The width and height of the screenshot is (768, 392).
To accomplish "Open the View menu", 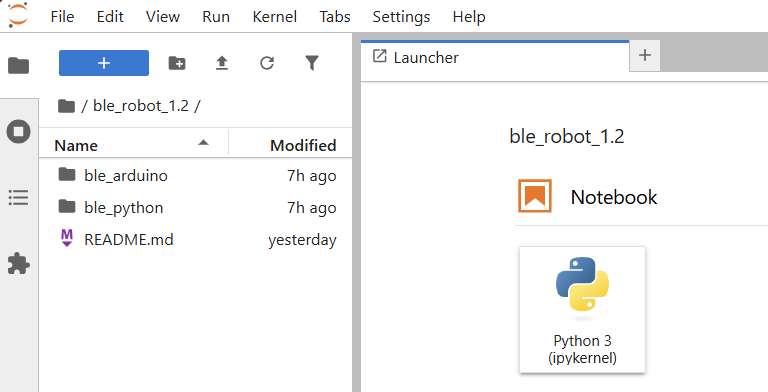I will (x=163, y=17).
